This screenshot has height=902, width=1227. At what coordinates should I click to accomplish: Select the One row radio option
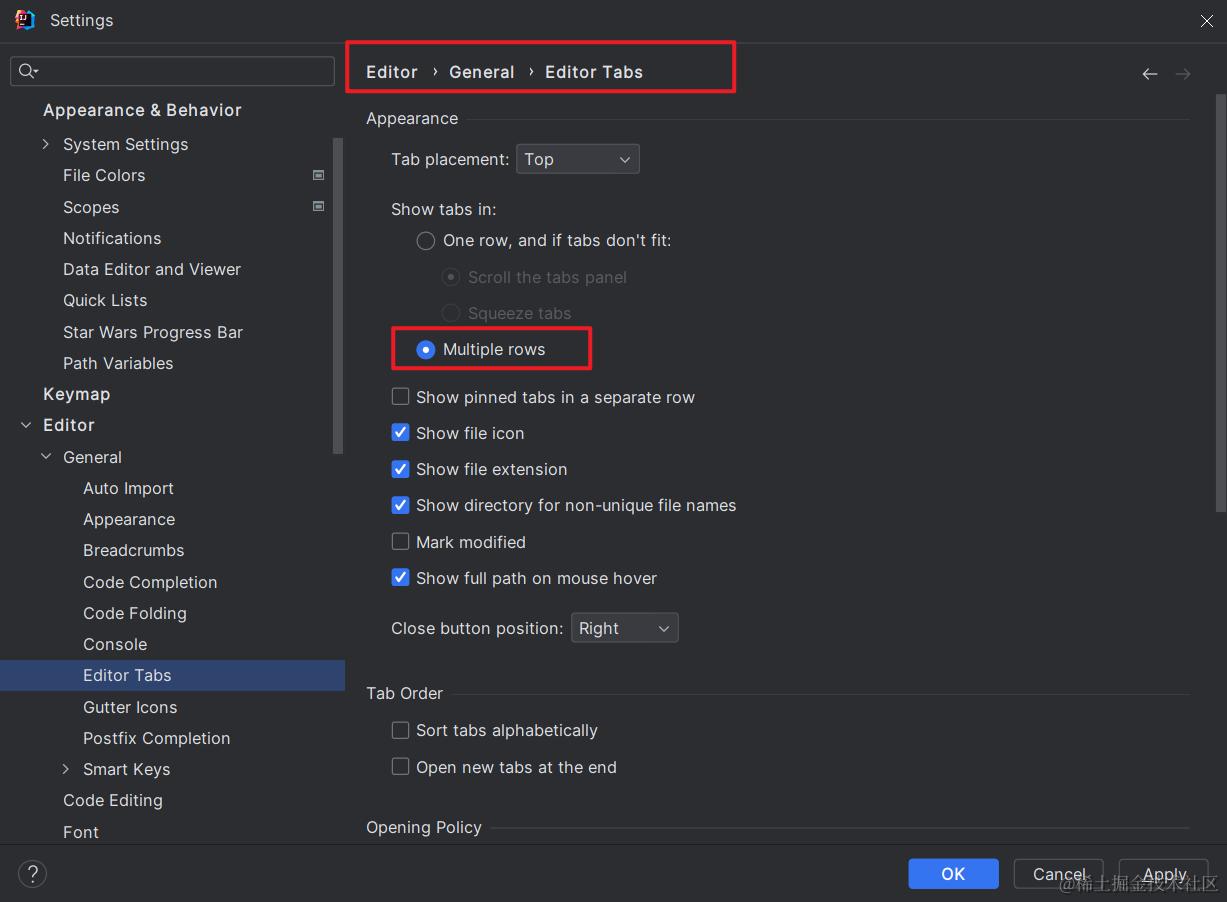[426, 241]
